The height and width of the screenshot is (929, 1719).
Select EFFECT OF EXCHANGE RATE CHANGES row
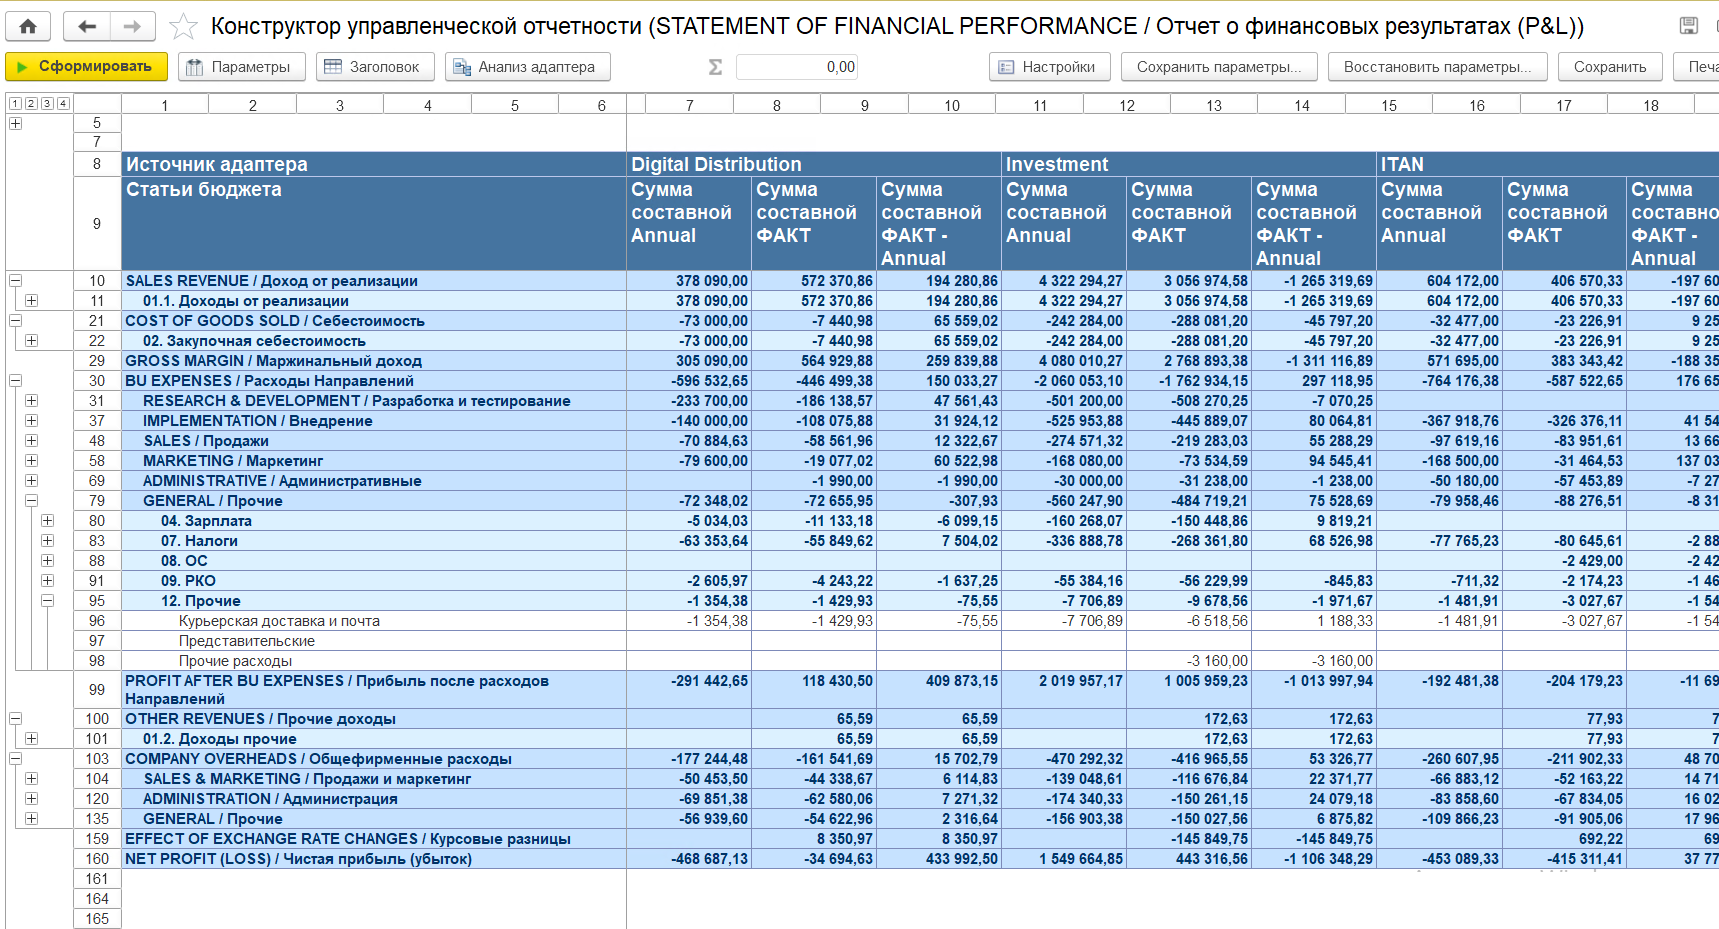pyautogui.click(x=374, y=839)
